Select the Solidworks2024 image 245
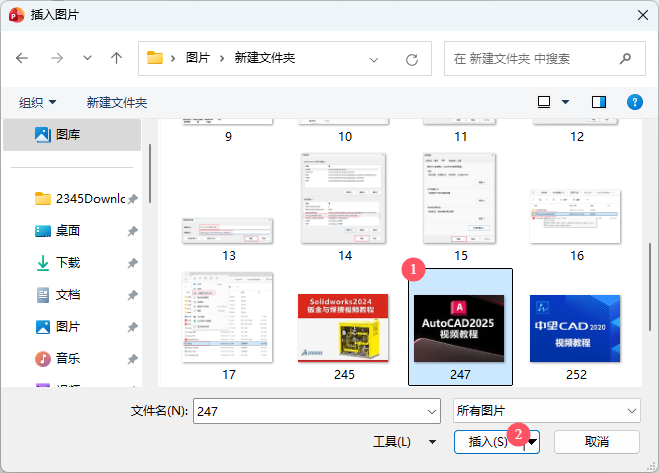Viewport: 659px width, 473px height. (x=343, y=328)
